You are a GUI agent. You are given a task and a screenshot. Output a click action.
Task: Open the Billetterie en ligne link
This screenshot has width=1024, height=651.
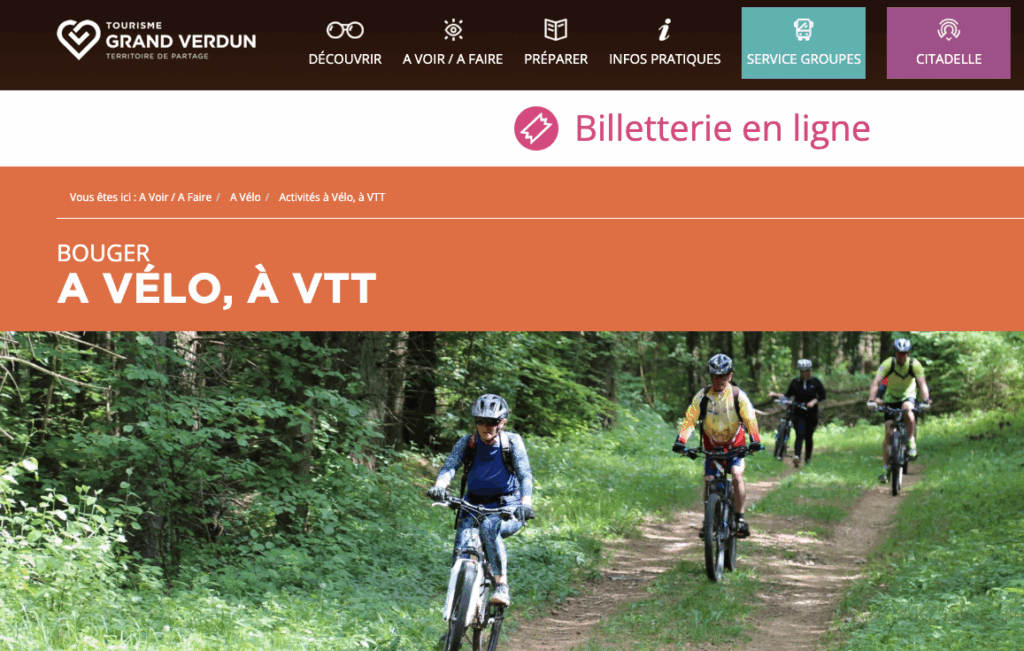[x=722, y=129]
